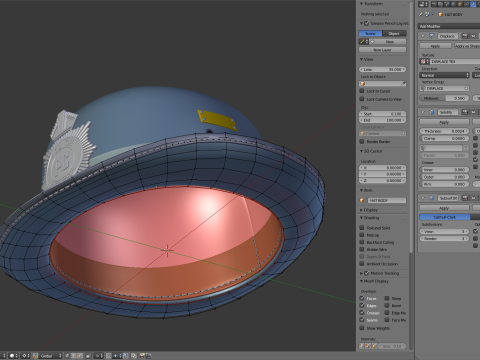Select the Catmull-Clark subdivision type
The image size is (480, 360).
pyautogui.click(x=445, y=217)
